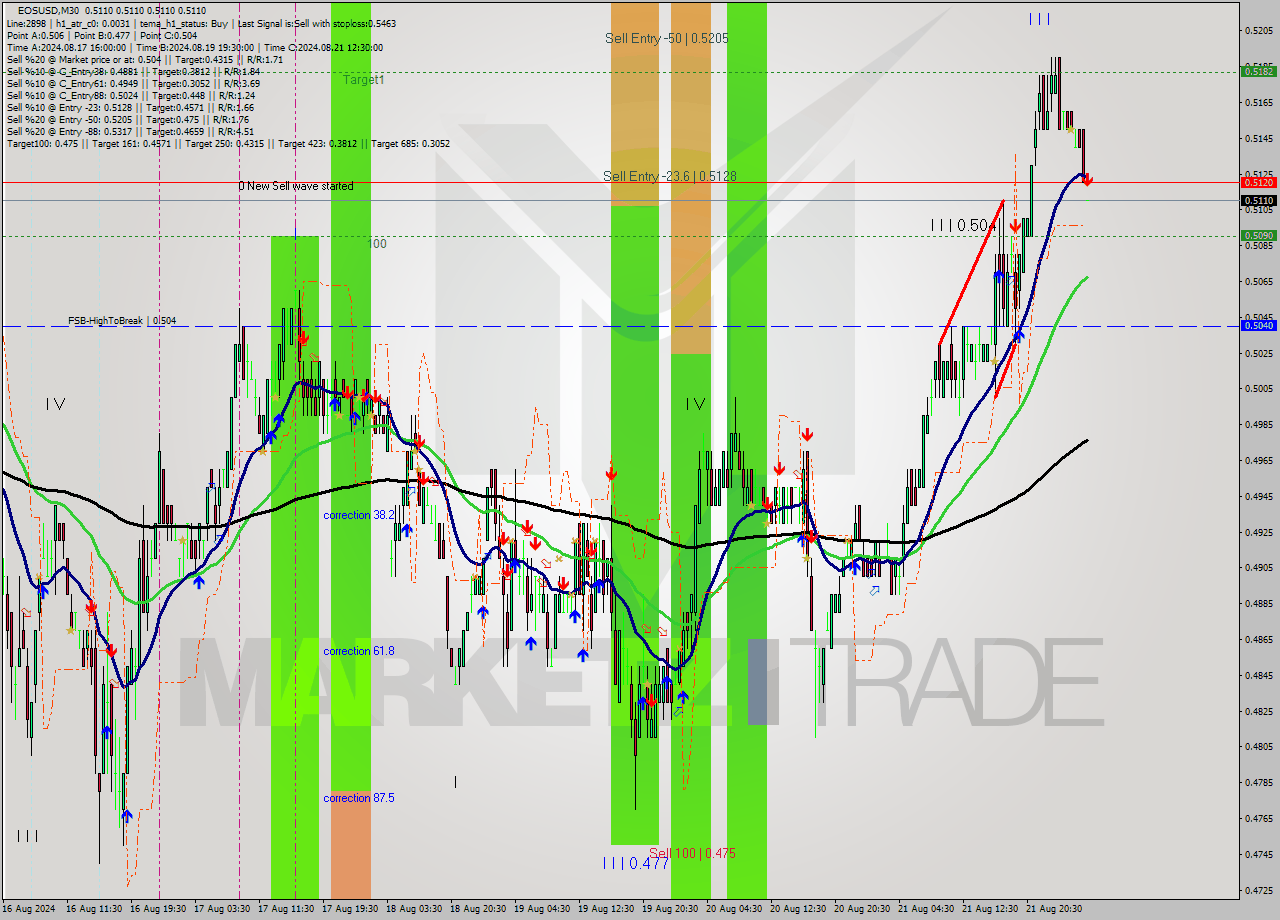The width and height of the screenshot is (1280, 920).
Task: Click the 'correction 87.5' label
Action: click(359, 798)
